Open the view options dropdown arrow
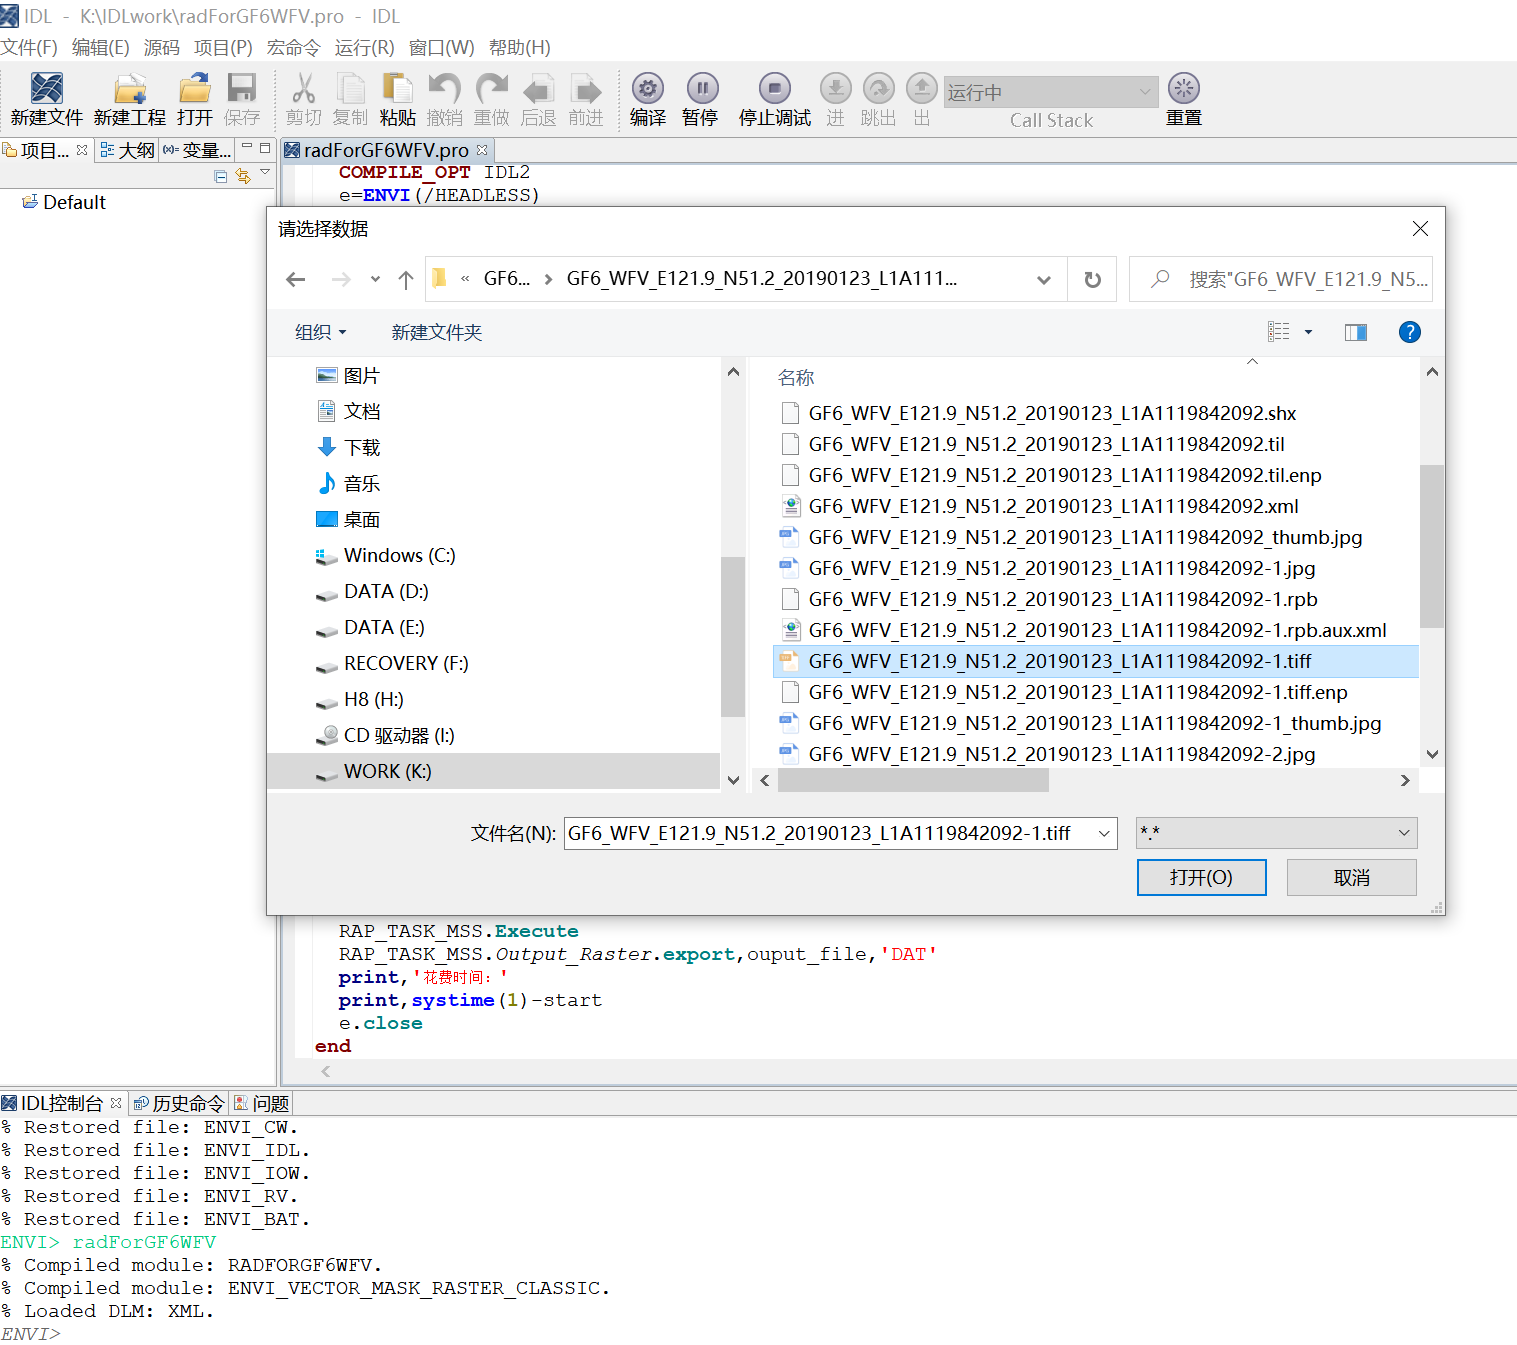Image resolution: width=1517 pixels, height=1345 pixels. (x=1308, y=332)
